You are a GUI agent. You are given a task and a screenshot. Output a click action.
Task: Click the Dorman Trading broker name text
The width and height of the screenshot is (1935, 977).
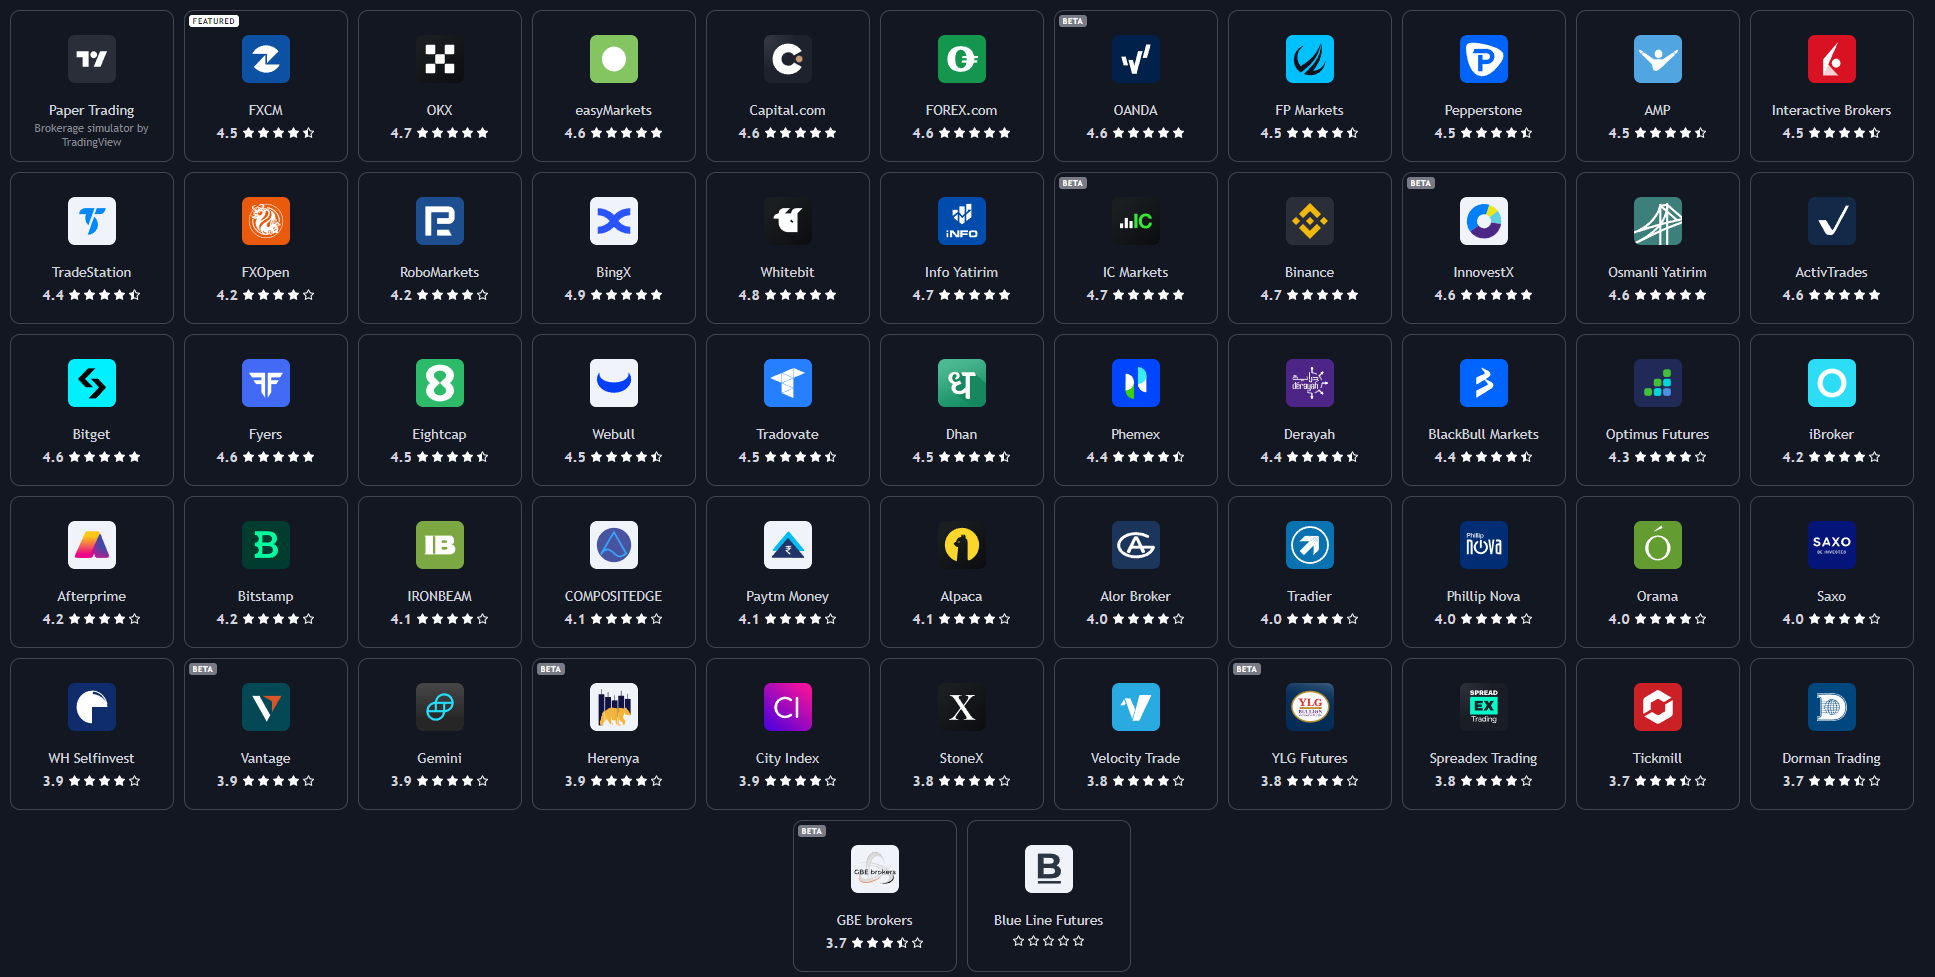pos(1832,759)
